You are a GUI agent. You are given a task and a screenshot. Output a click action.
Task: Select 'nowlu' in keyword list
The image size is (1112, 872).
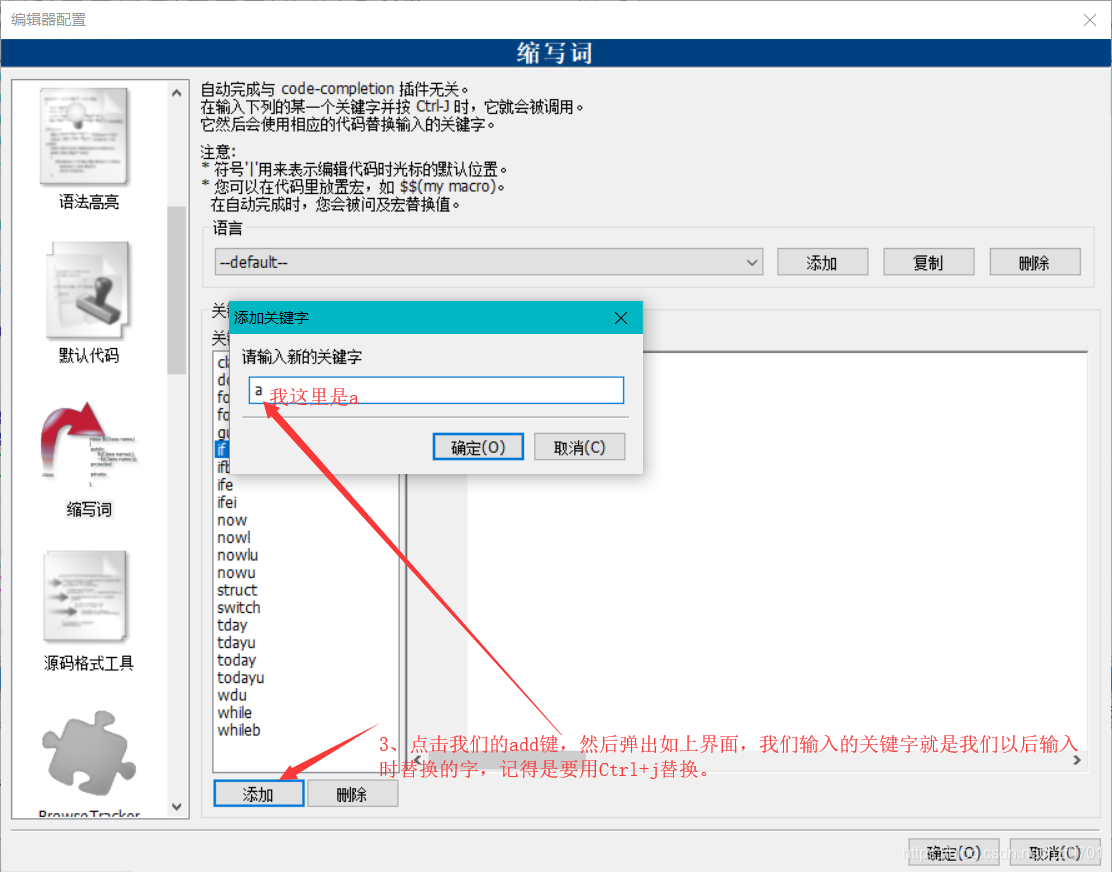pos(238,555)
